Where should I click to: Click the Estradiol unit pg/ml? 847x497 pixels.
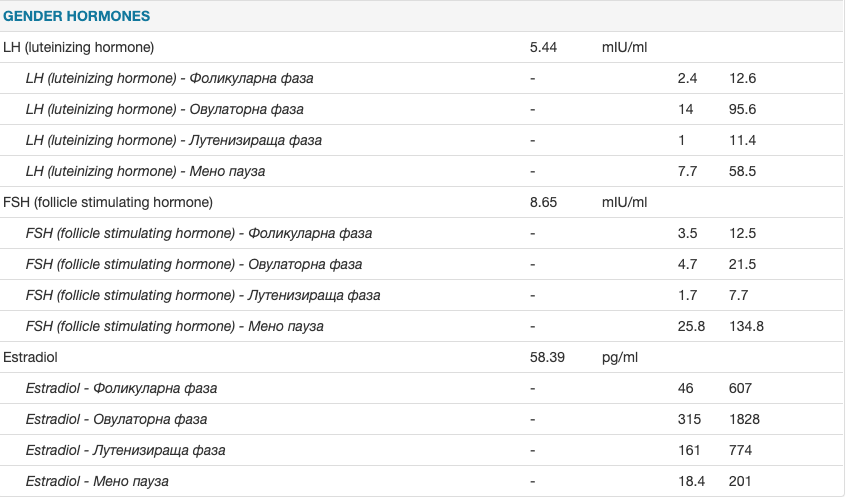(x=619, y=357)
